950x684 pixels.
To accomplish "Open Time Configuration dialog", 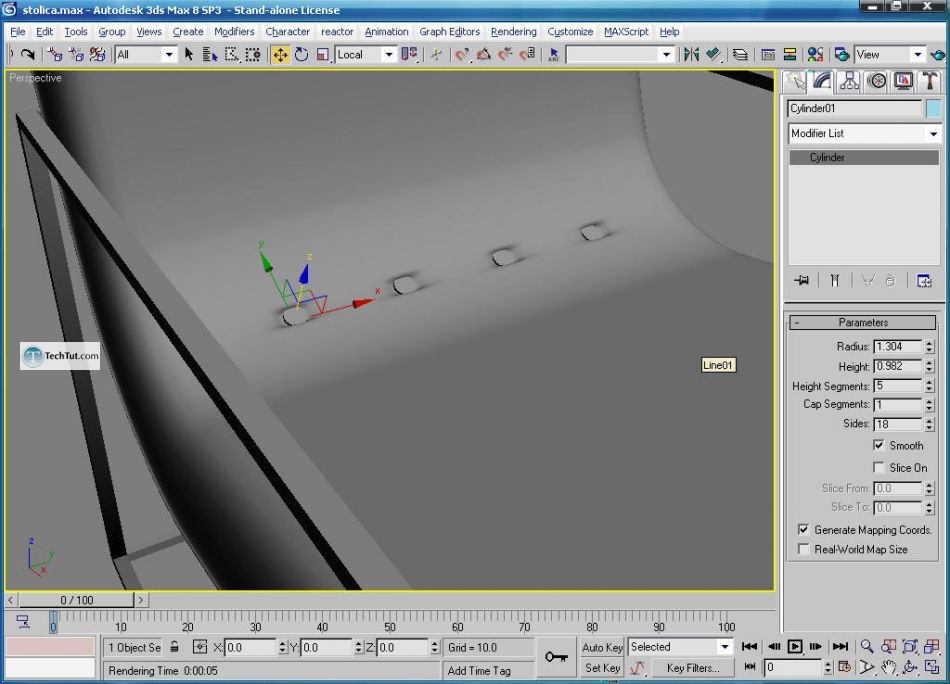I will [x=845, y=667].
